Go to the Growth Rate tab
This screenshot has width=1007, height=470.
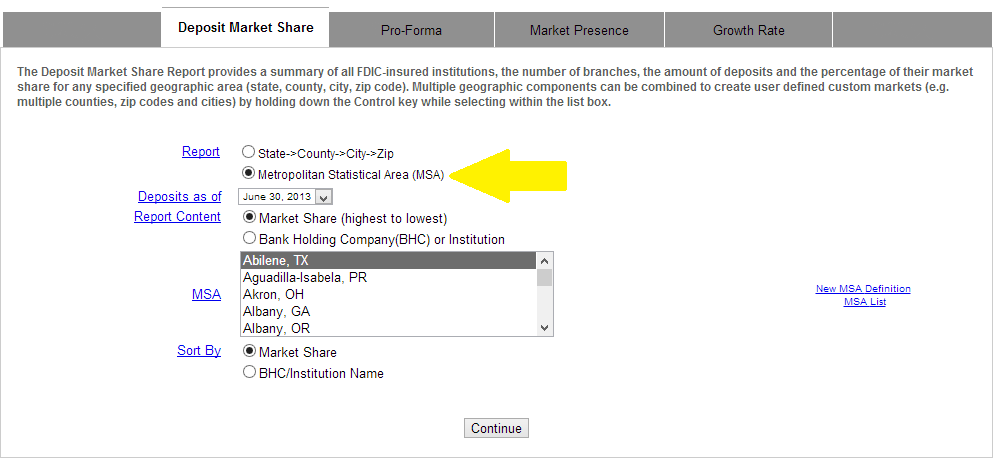748,30
